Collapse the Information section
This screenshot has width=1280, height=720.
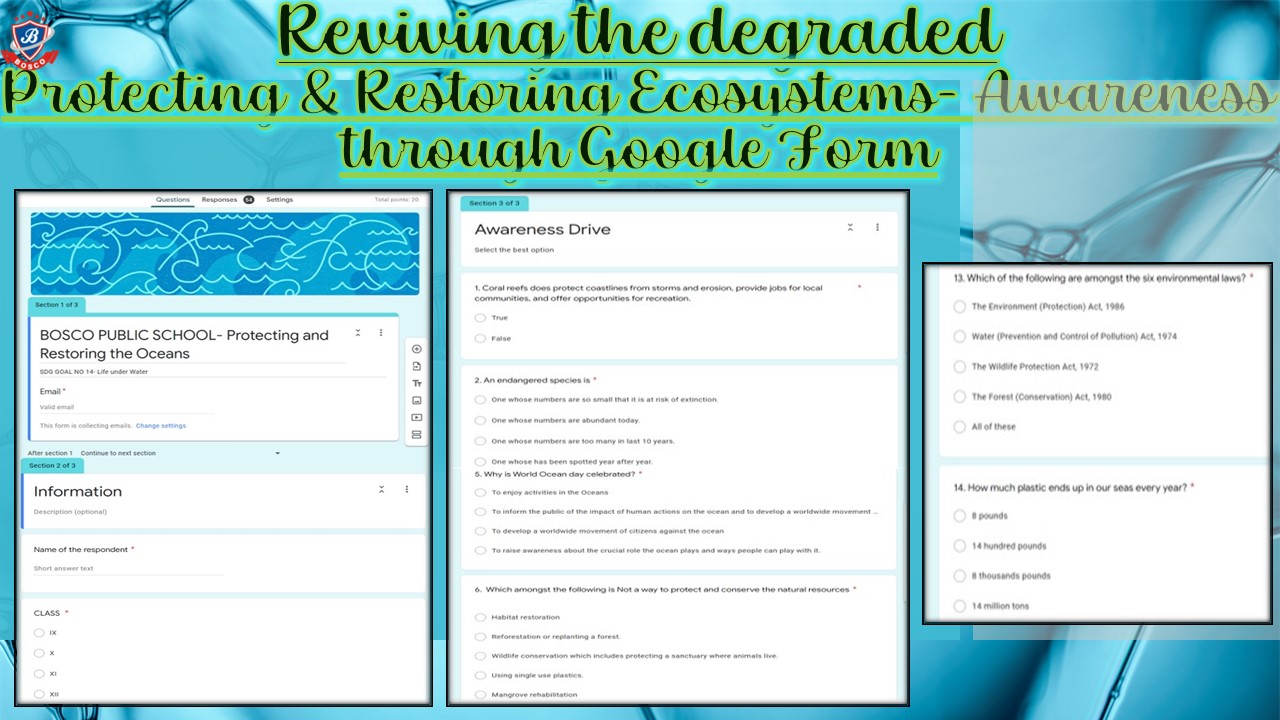click(x=382, y=490)
